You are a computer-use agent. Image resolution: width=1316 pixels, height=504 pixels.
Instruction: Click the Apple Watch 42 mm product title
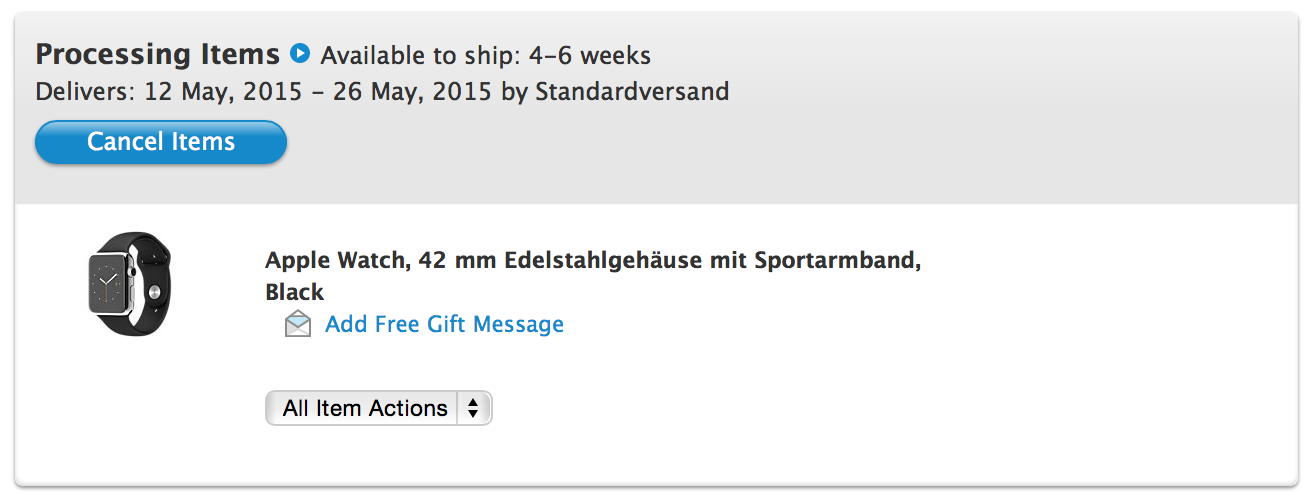click(x=592, y=261)
